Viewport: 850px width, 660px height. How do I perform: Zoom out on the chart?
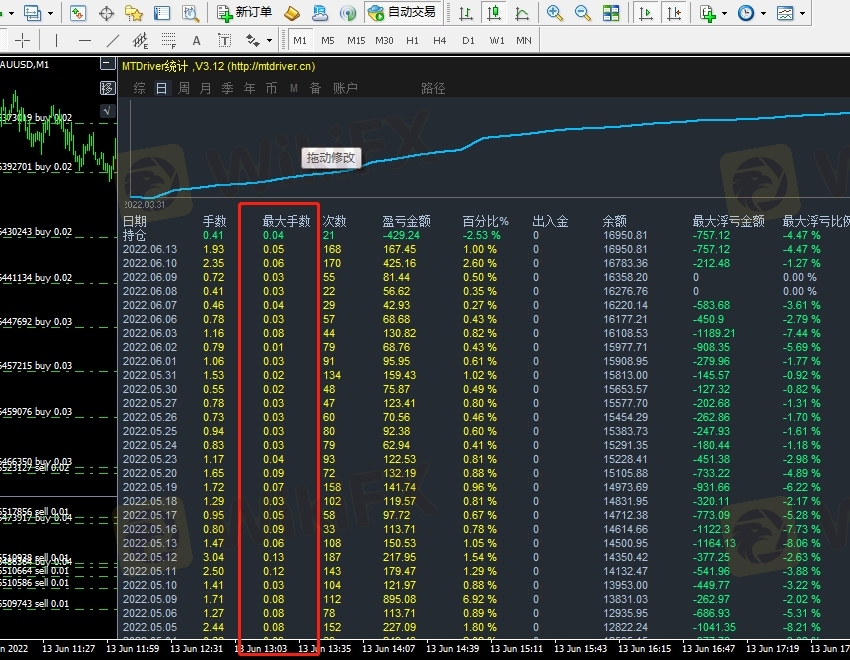(x=581, y=13)
